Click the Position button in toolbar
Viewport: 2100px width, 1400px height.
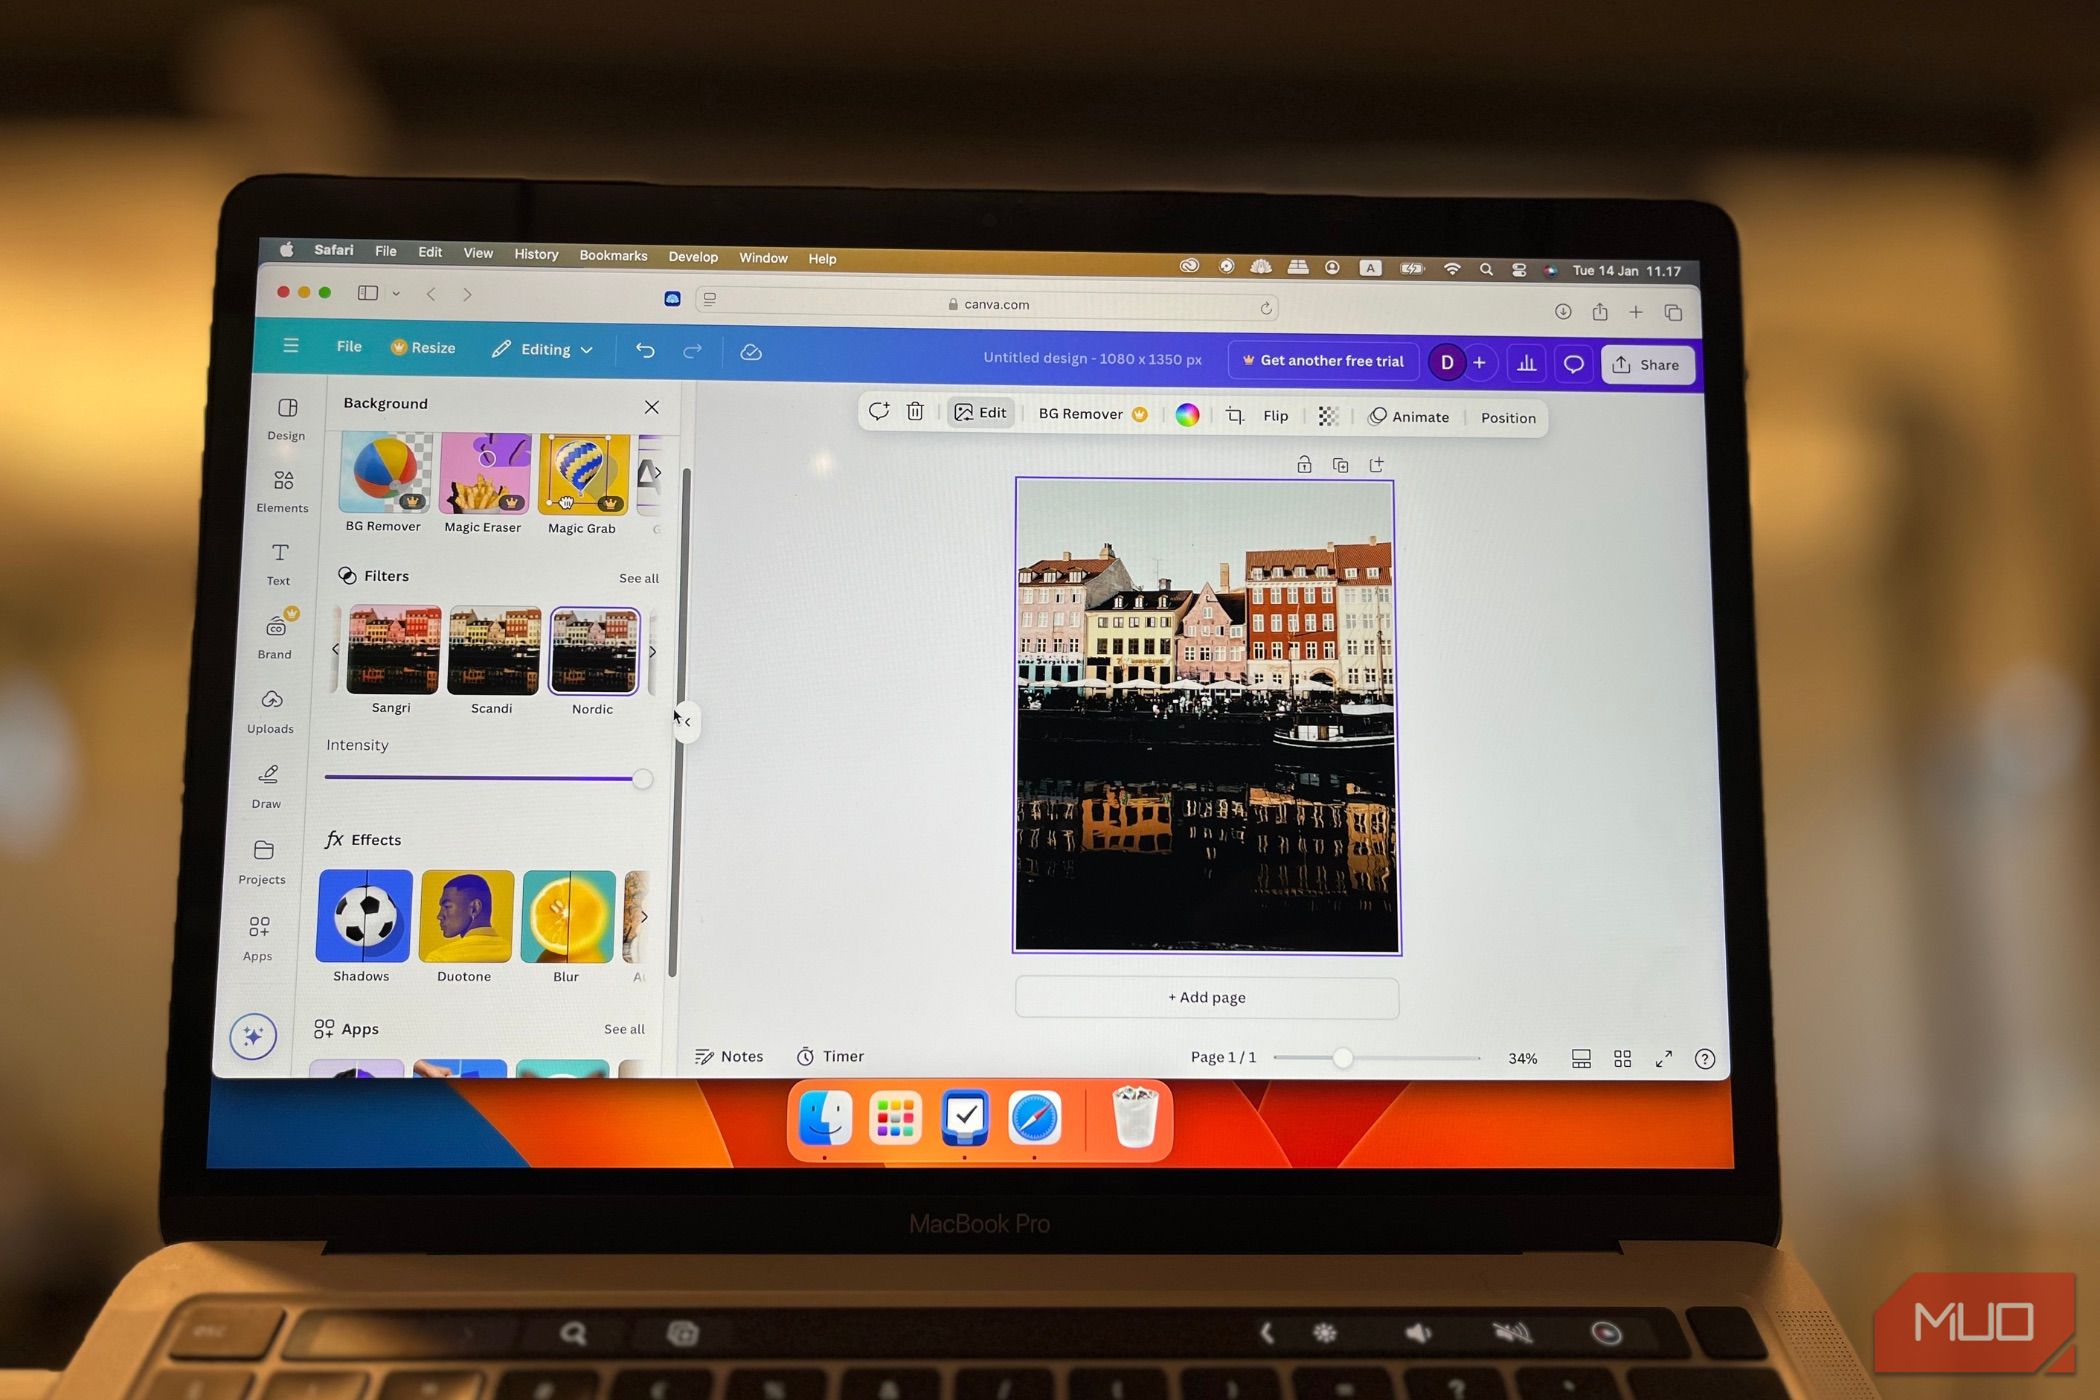tap(1505, 417)
